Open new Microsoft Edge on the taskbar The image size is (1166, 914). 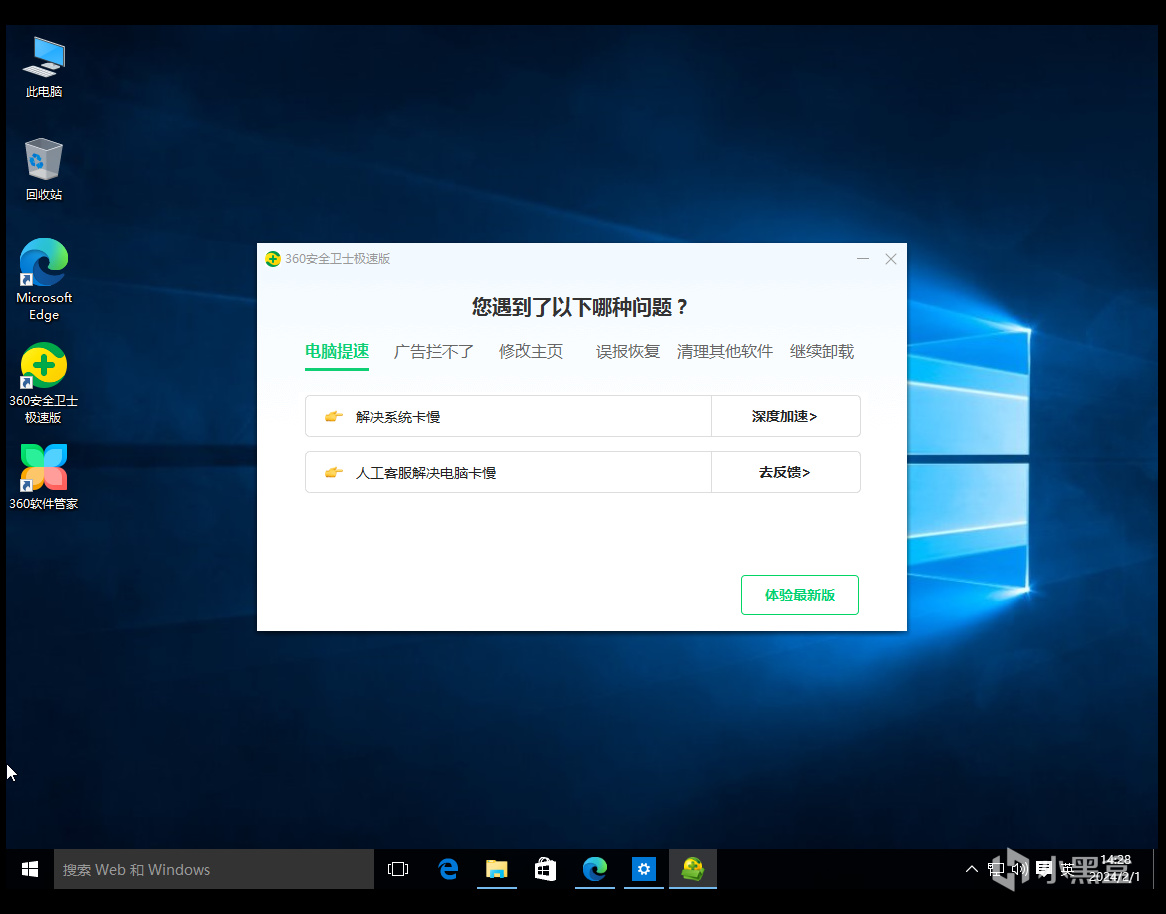click(x=595, y=869)
